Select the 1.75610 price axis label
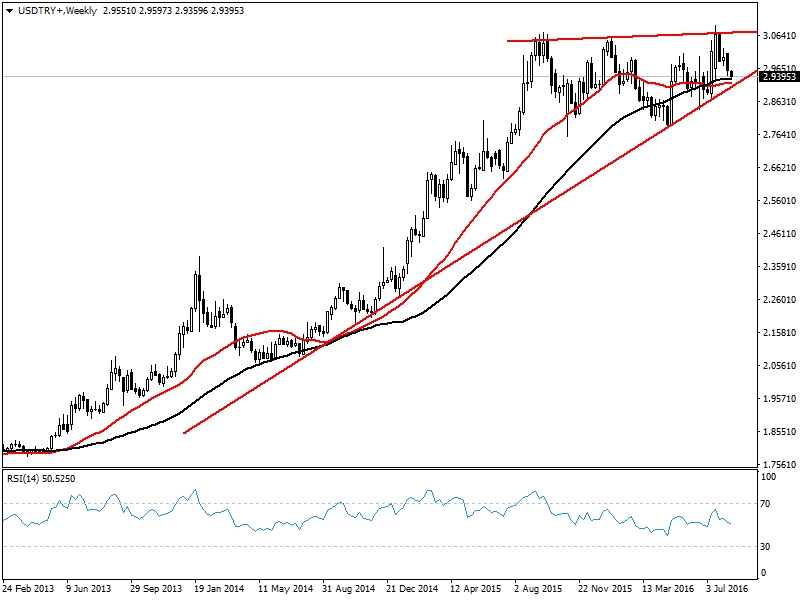Screen dimensions: 800x600 tap(780, 464)
